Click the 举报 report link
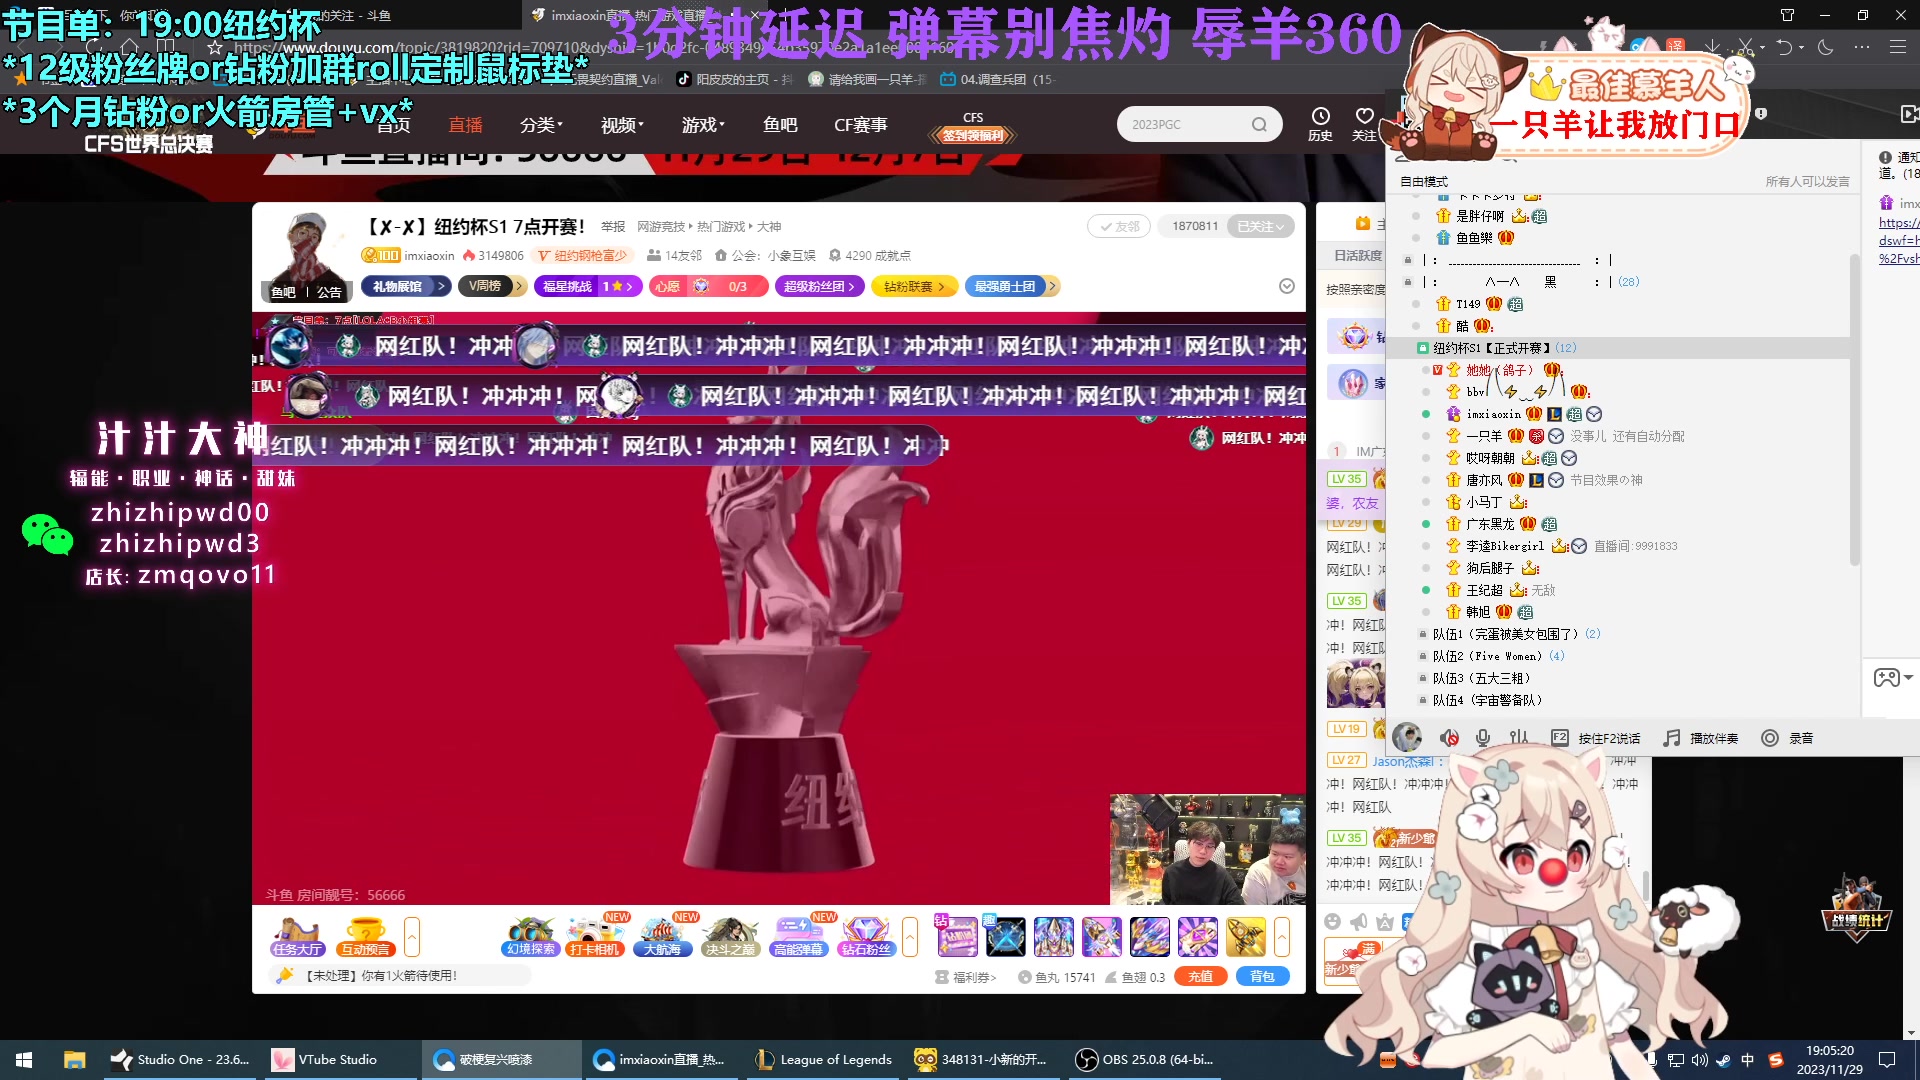 click(x=613, y=227)
